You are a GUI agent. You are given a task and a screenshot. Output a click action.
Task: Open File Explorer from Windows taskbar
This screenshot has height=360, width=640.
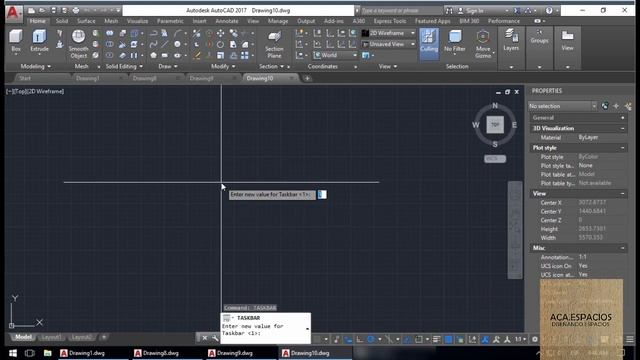48,353
